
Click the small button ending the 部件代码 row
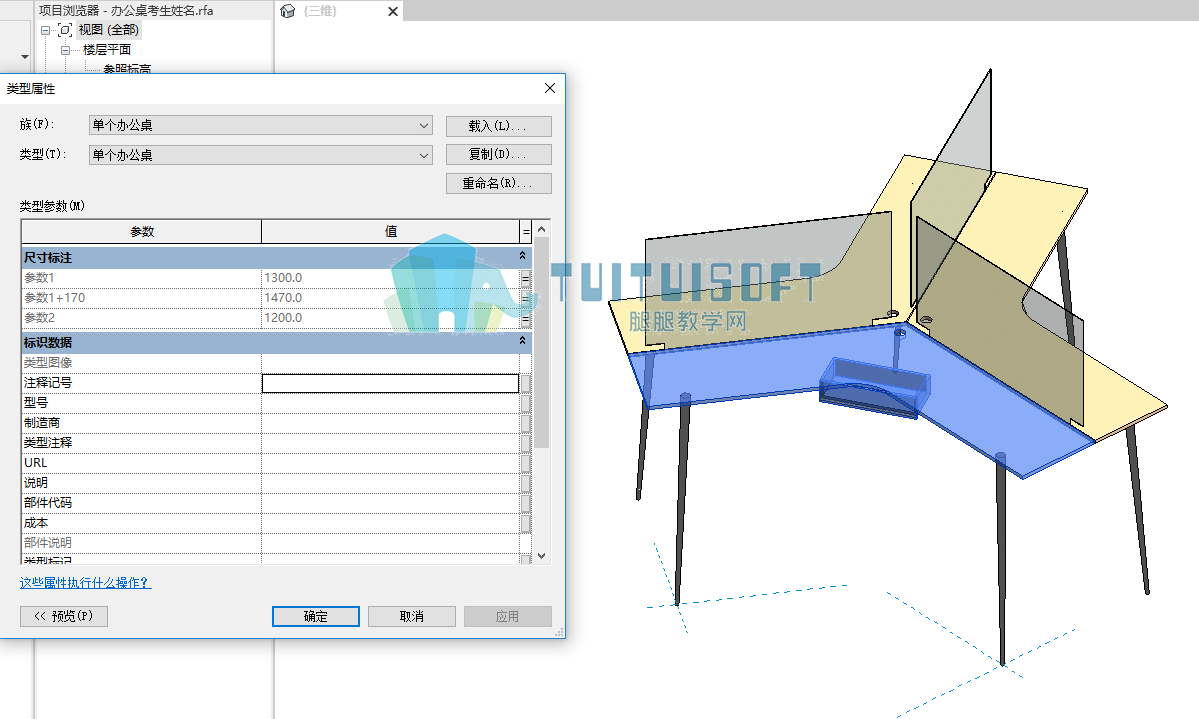[x=525, y=503]
